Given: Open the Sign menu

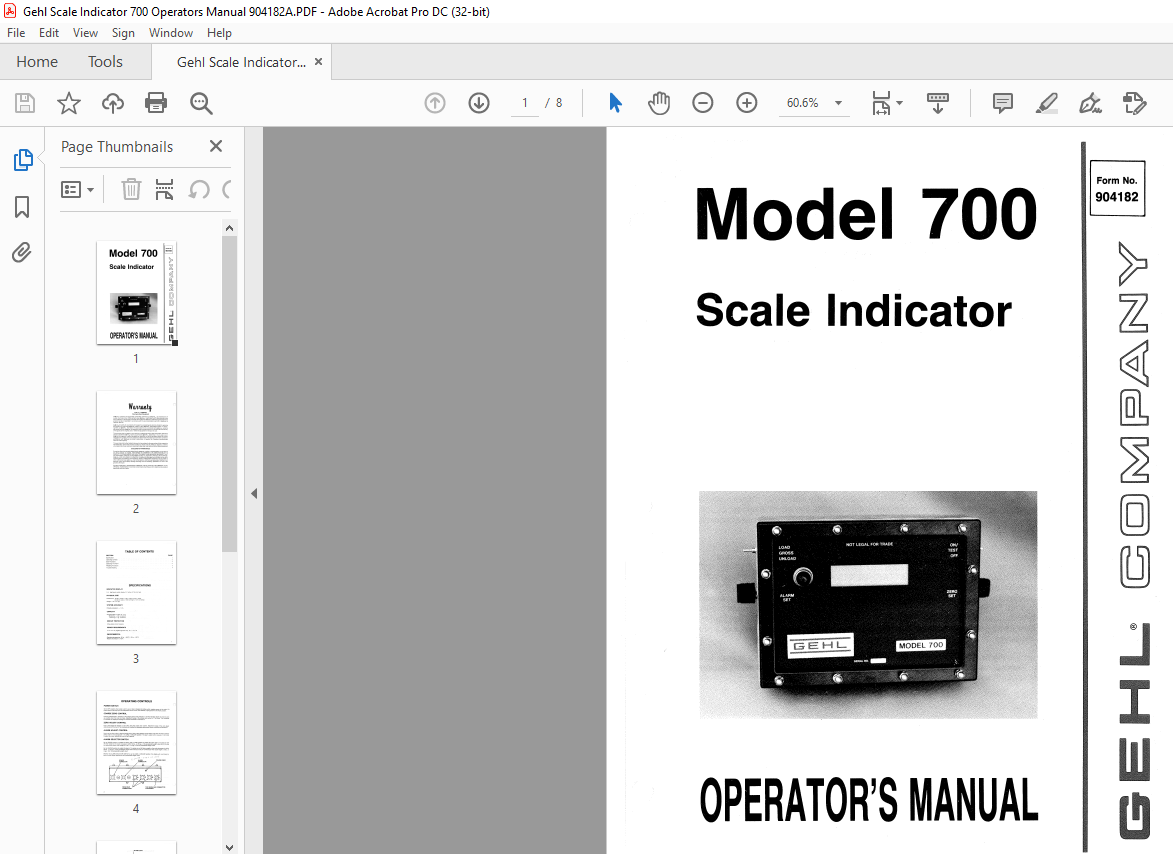Looking at the screenshot, I should [x=123, y=33].
